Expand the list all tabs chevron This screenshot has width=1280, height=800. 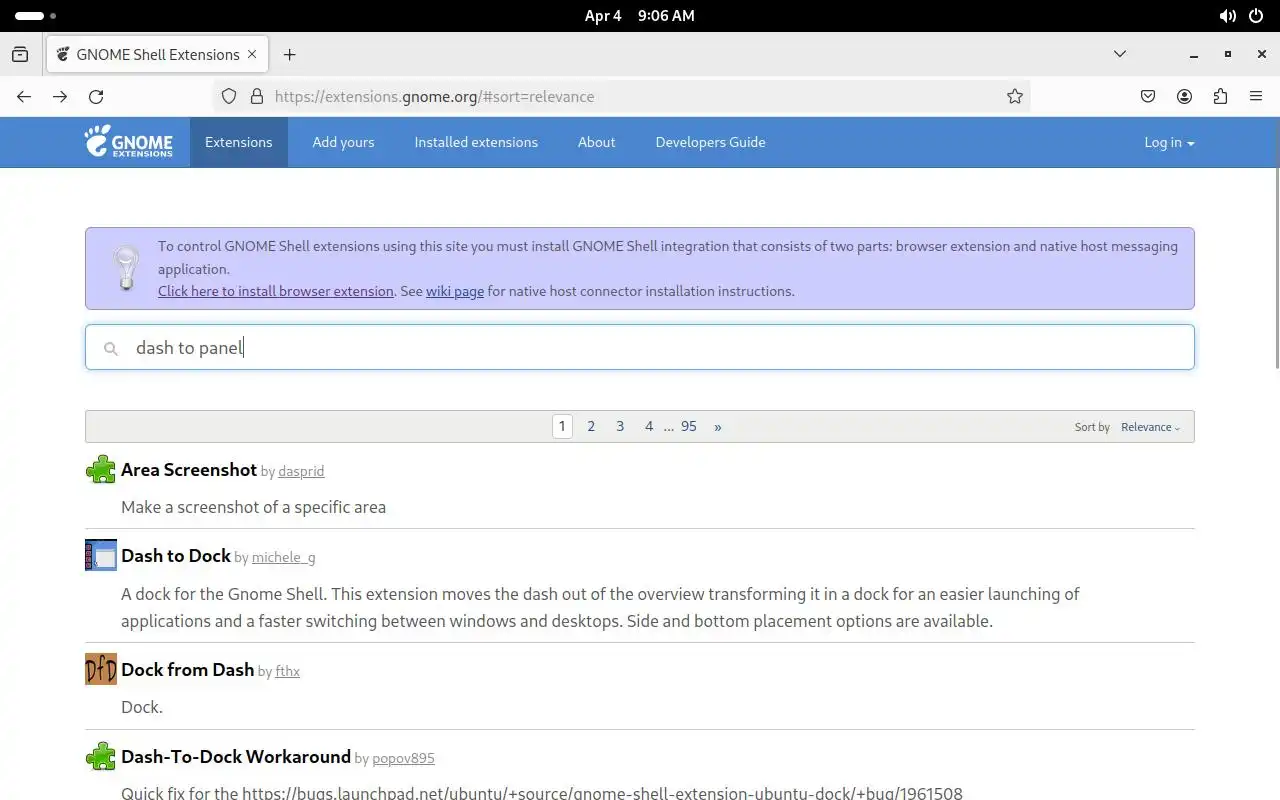pos(1120,54)
